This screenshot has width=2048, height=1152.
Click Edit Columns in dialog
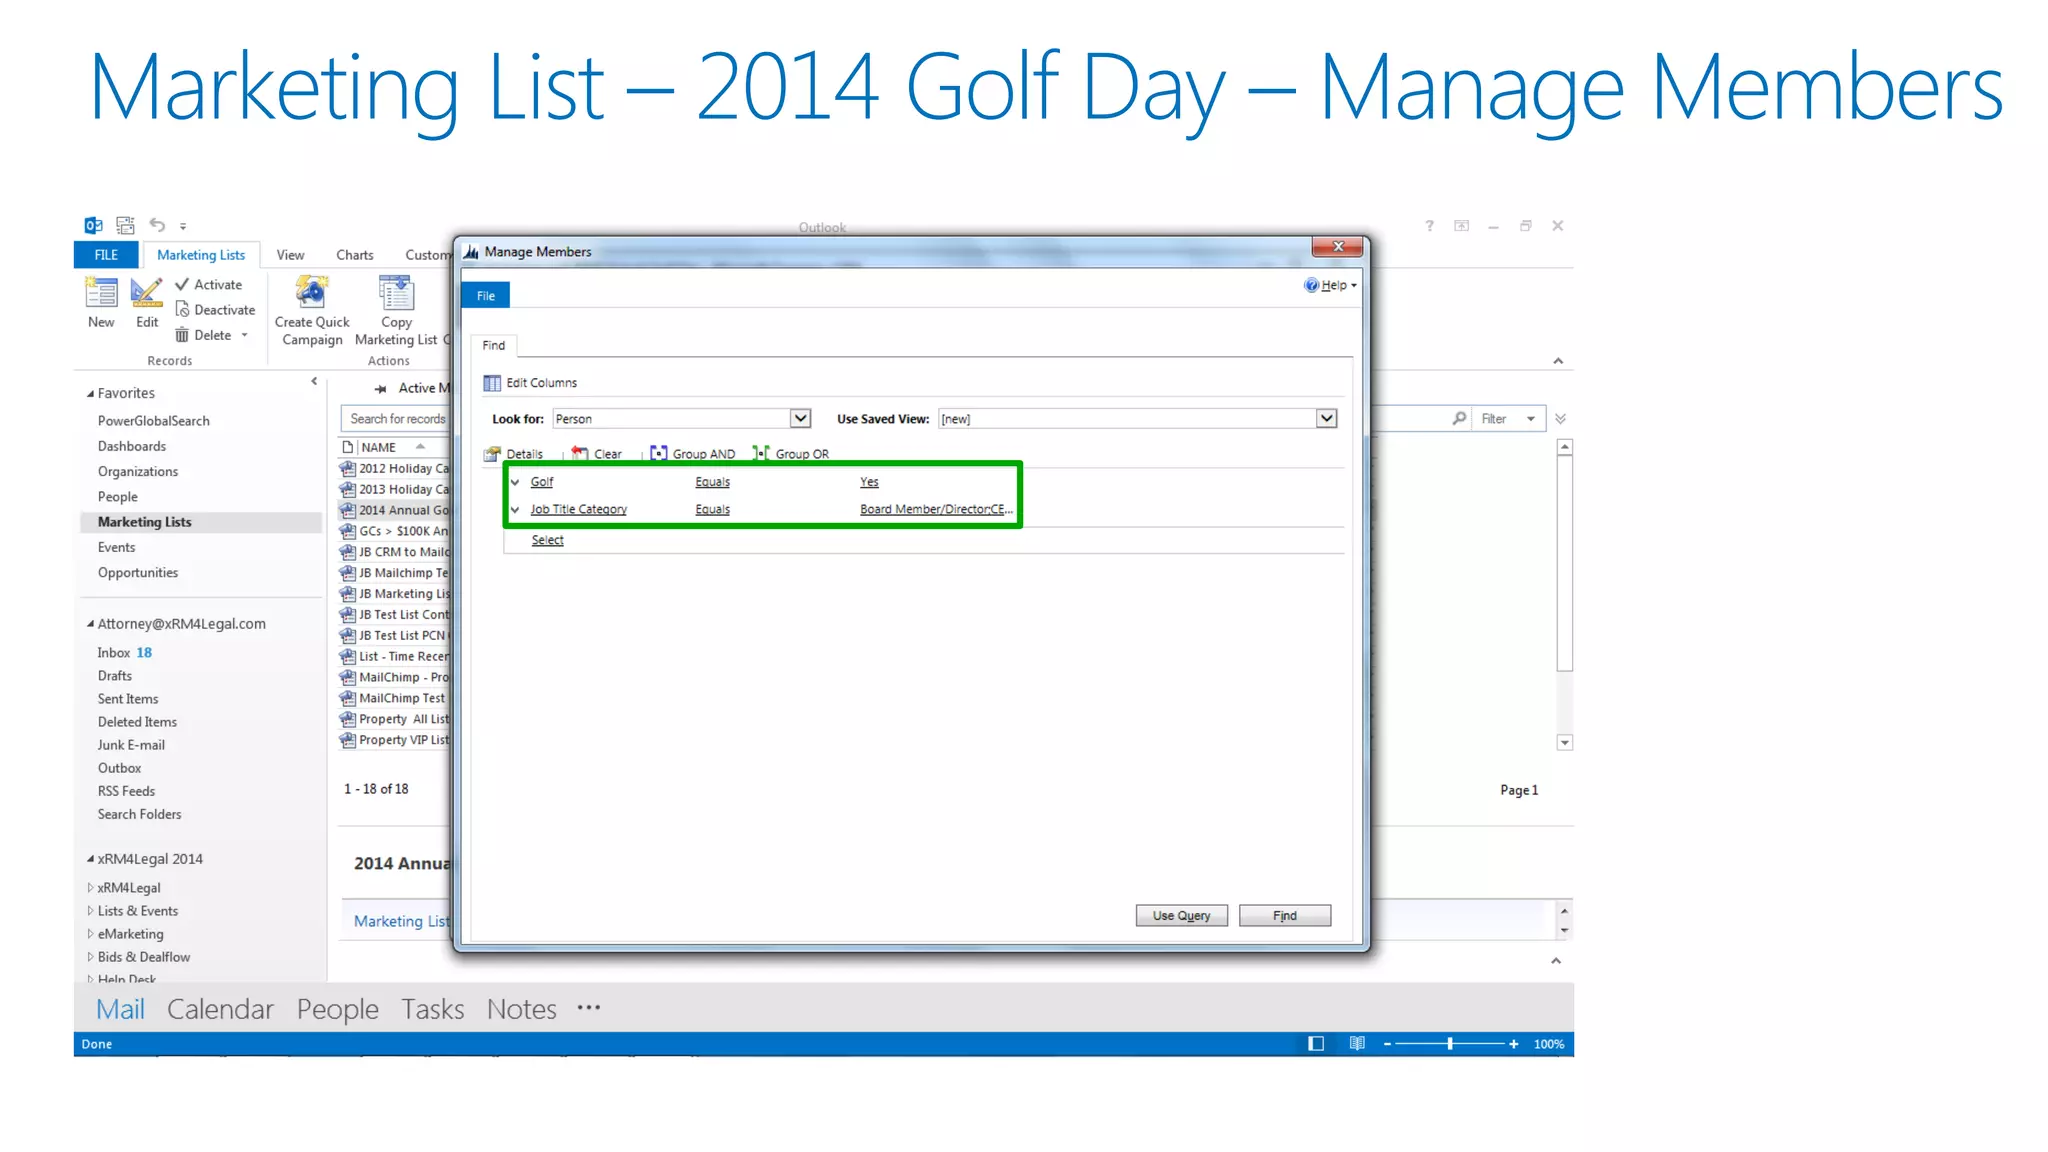[530, 383]
